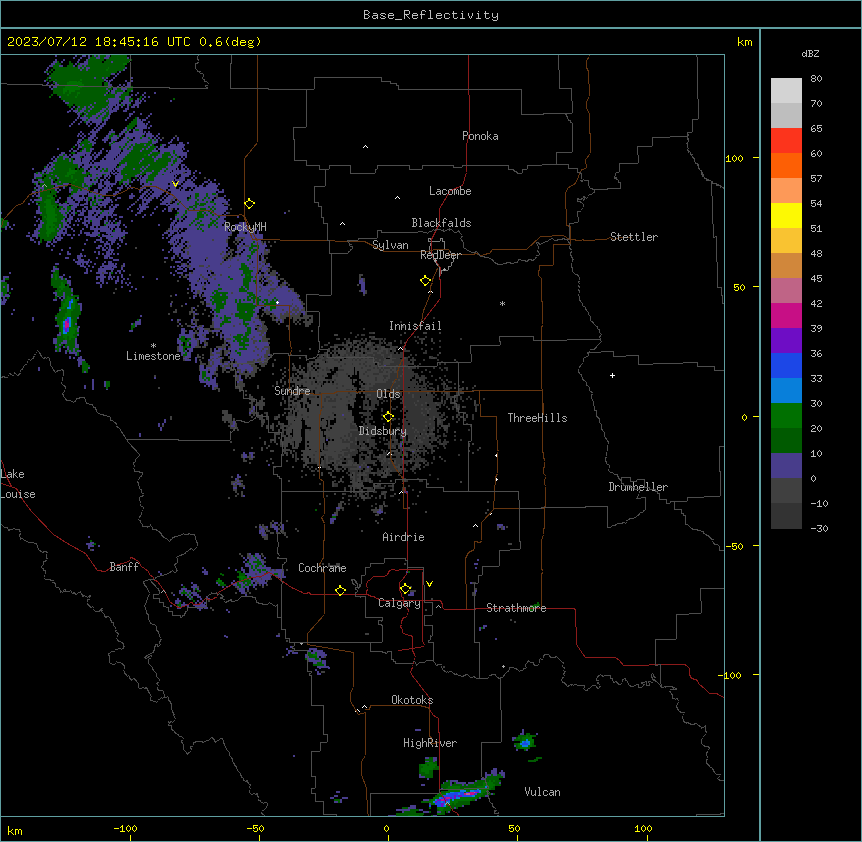
Task: Click the white plus marker north of Drumheller
Action: (x=612, y=375)
